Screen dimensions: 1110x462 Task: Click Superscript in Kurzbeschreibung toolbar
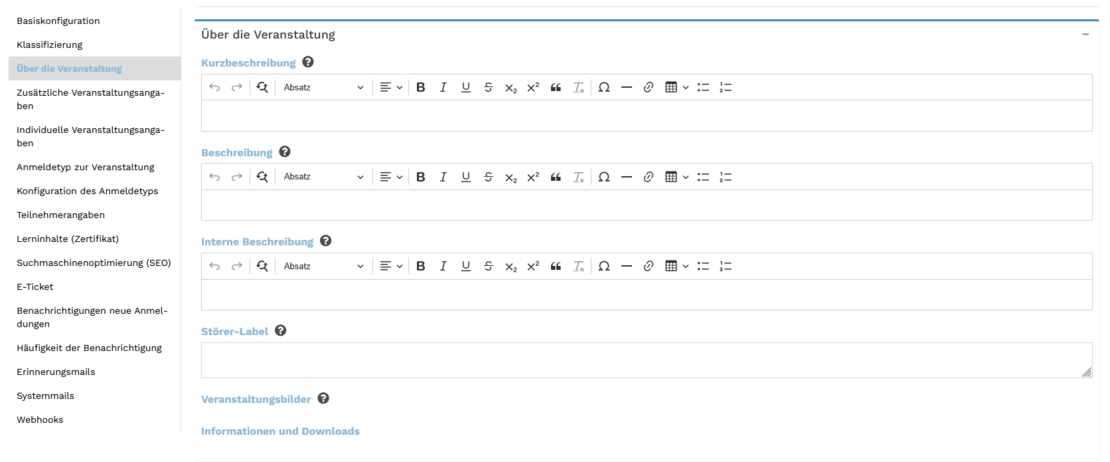533,88
